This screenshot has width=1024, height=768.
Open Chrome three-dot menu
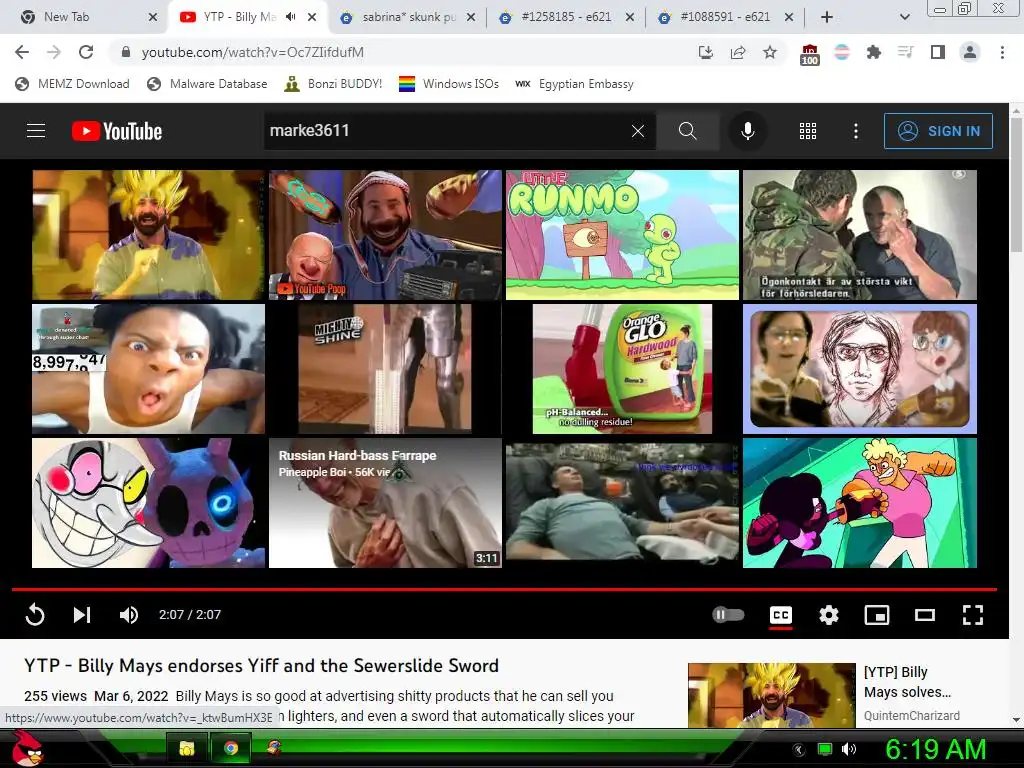coord(1002,52)
